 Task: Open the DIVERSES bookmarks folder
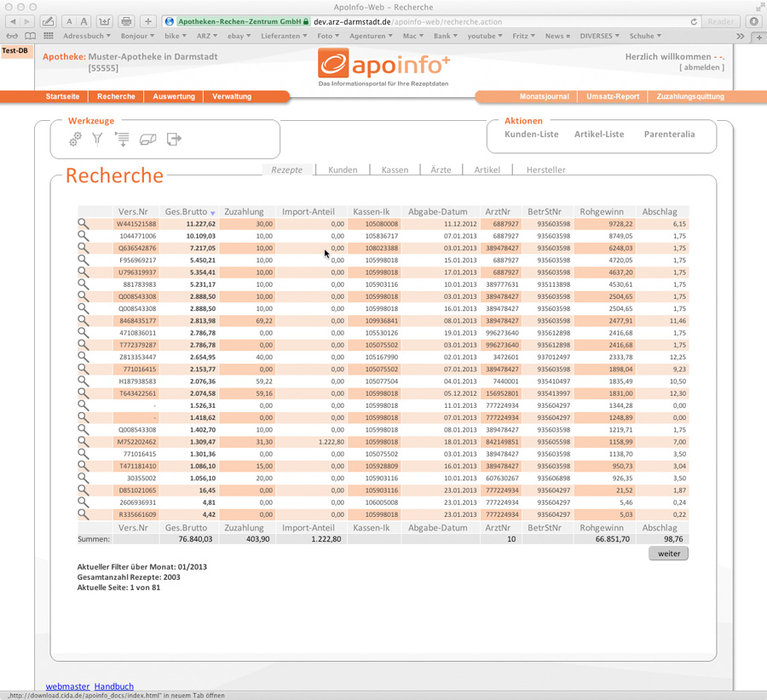coord(600,36)
